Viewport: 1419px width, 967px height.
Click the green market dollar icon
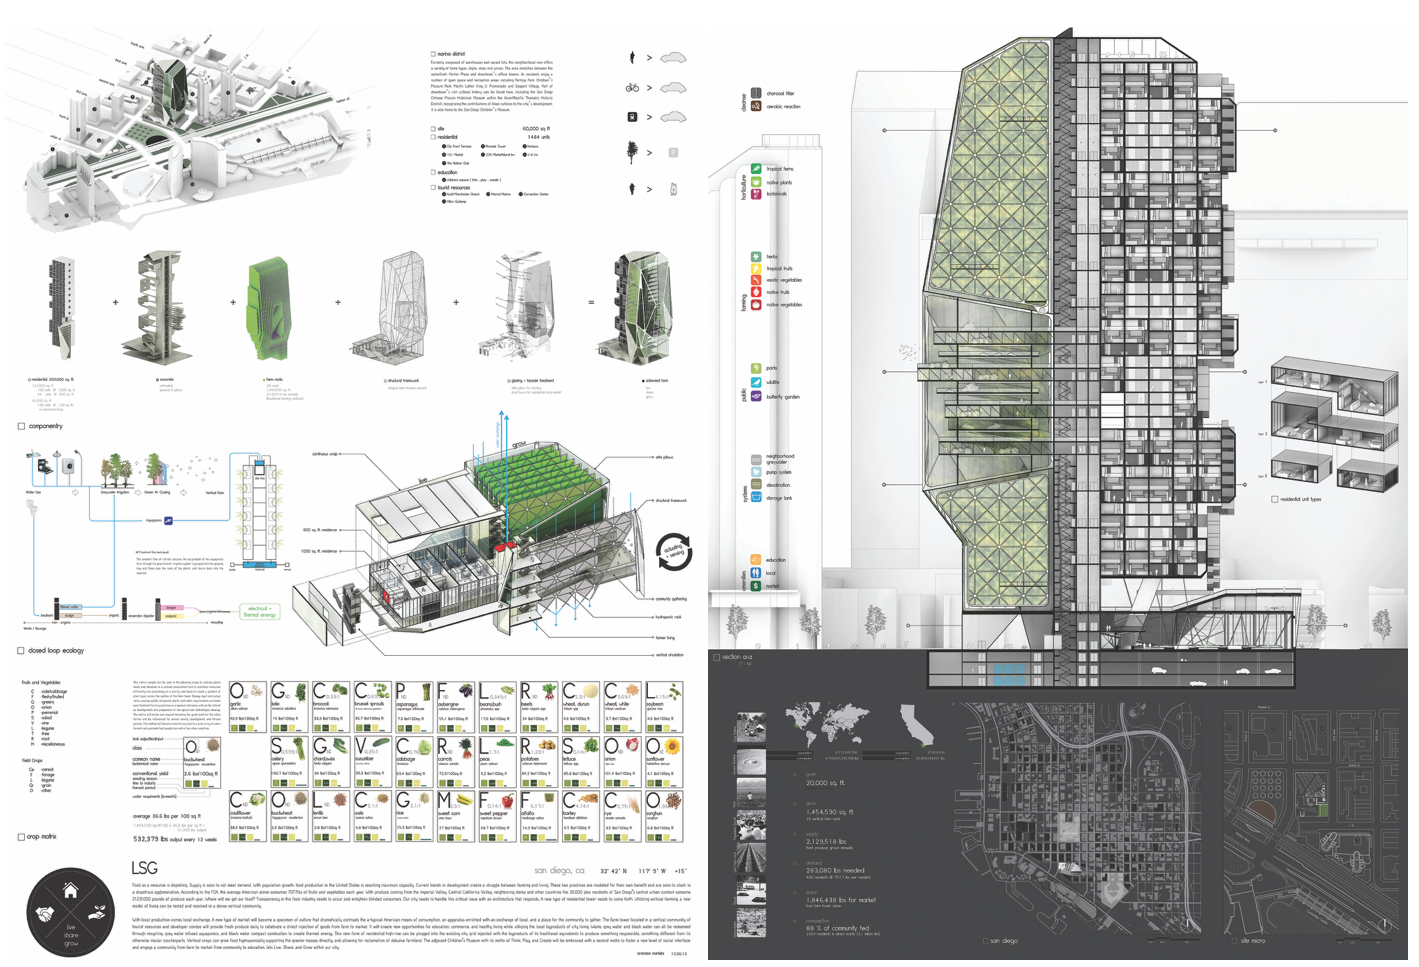(x=756, y=586)
